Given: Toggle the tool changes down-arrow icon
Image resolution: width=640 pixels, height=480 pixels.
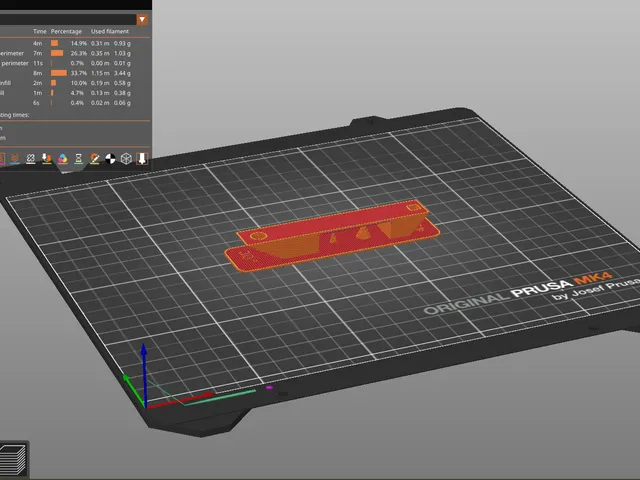Looking at the screenshot, I should point(47,158).
